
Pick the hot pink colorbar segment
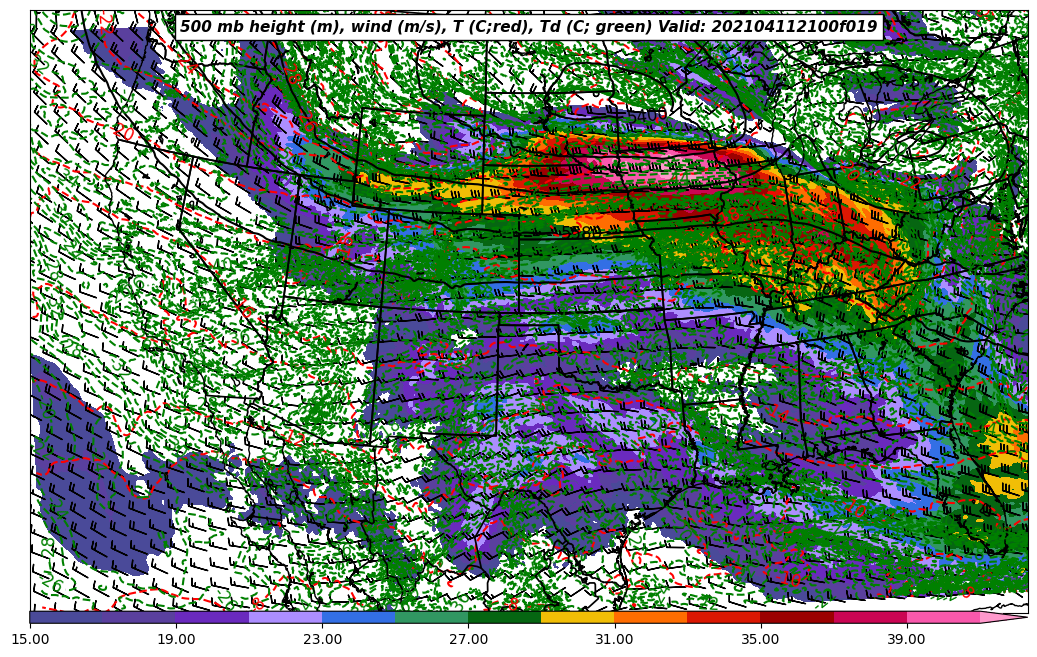943,617
